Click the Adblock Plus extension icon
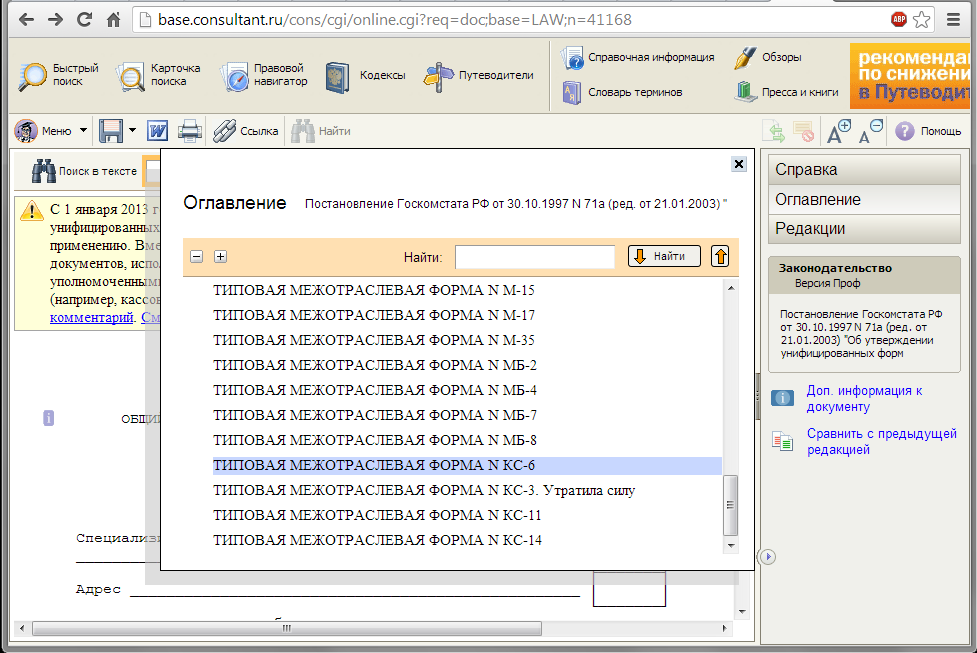Viewport: 977px width, 653px height. pos(898,19)
